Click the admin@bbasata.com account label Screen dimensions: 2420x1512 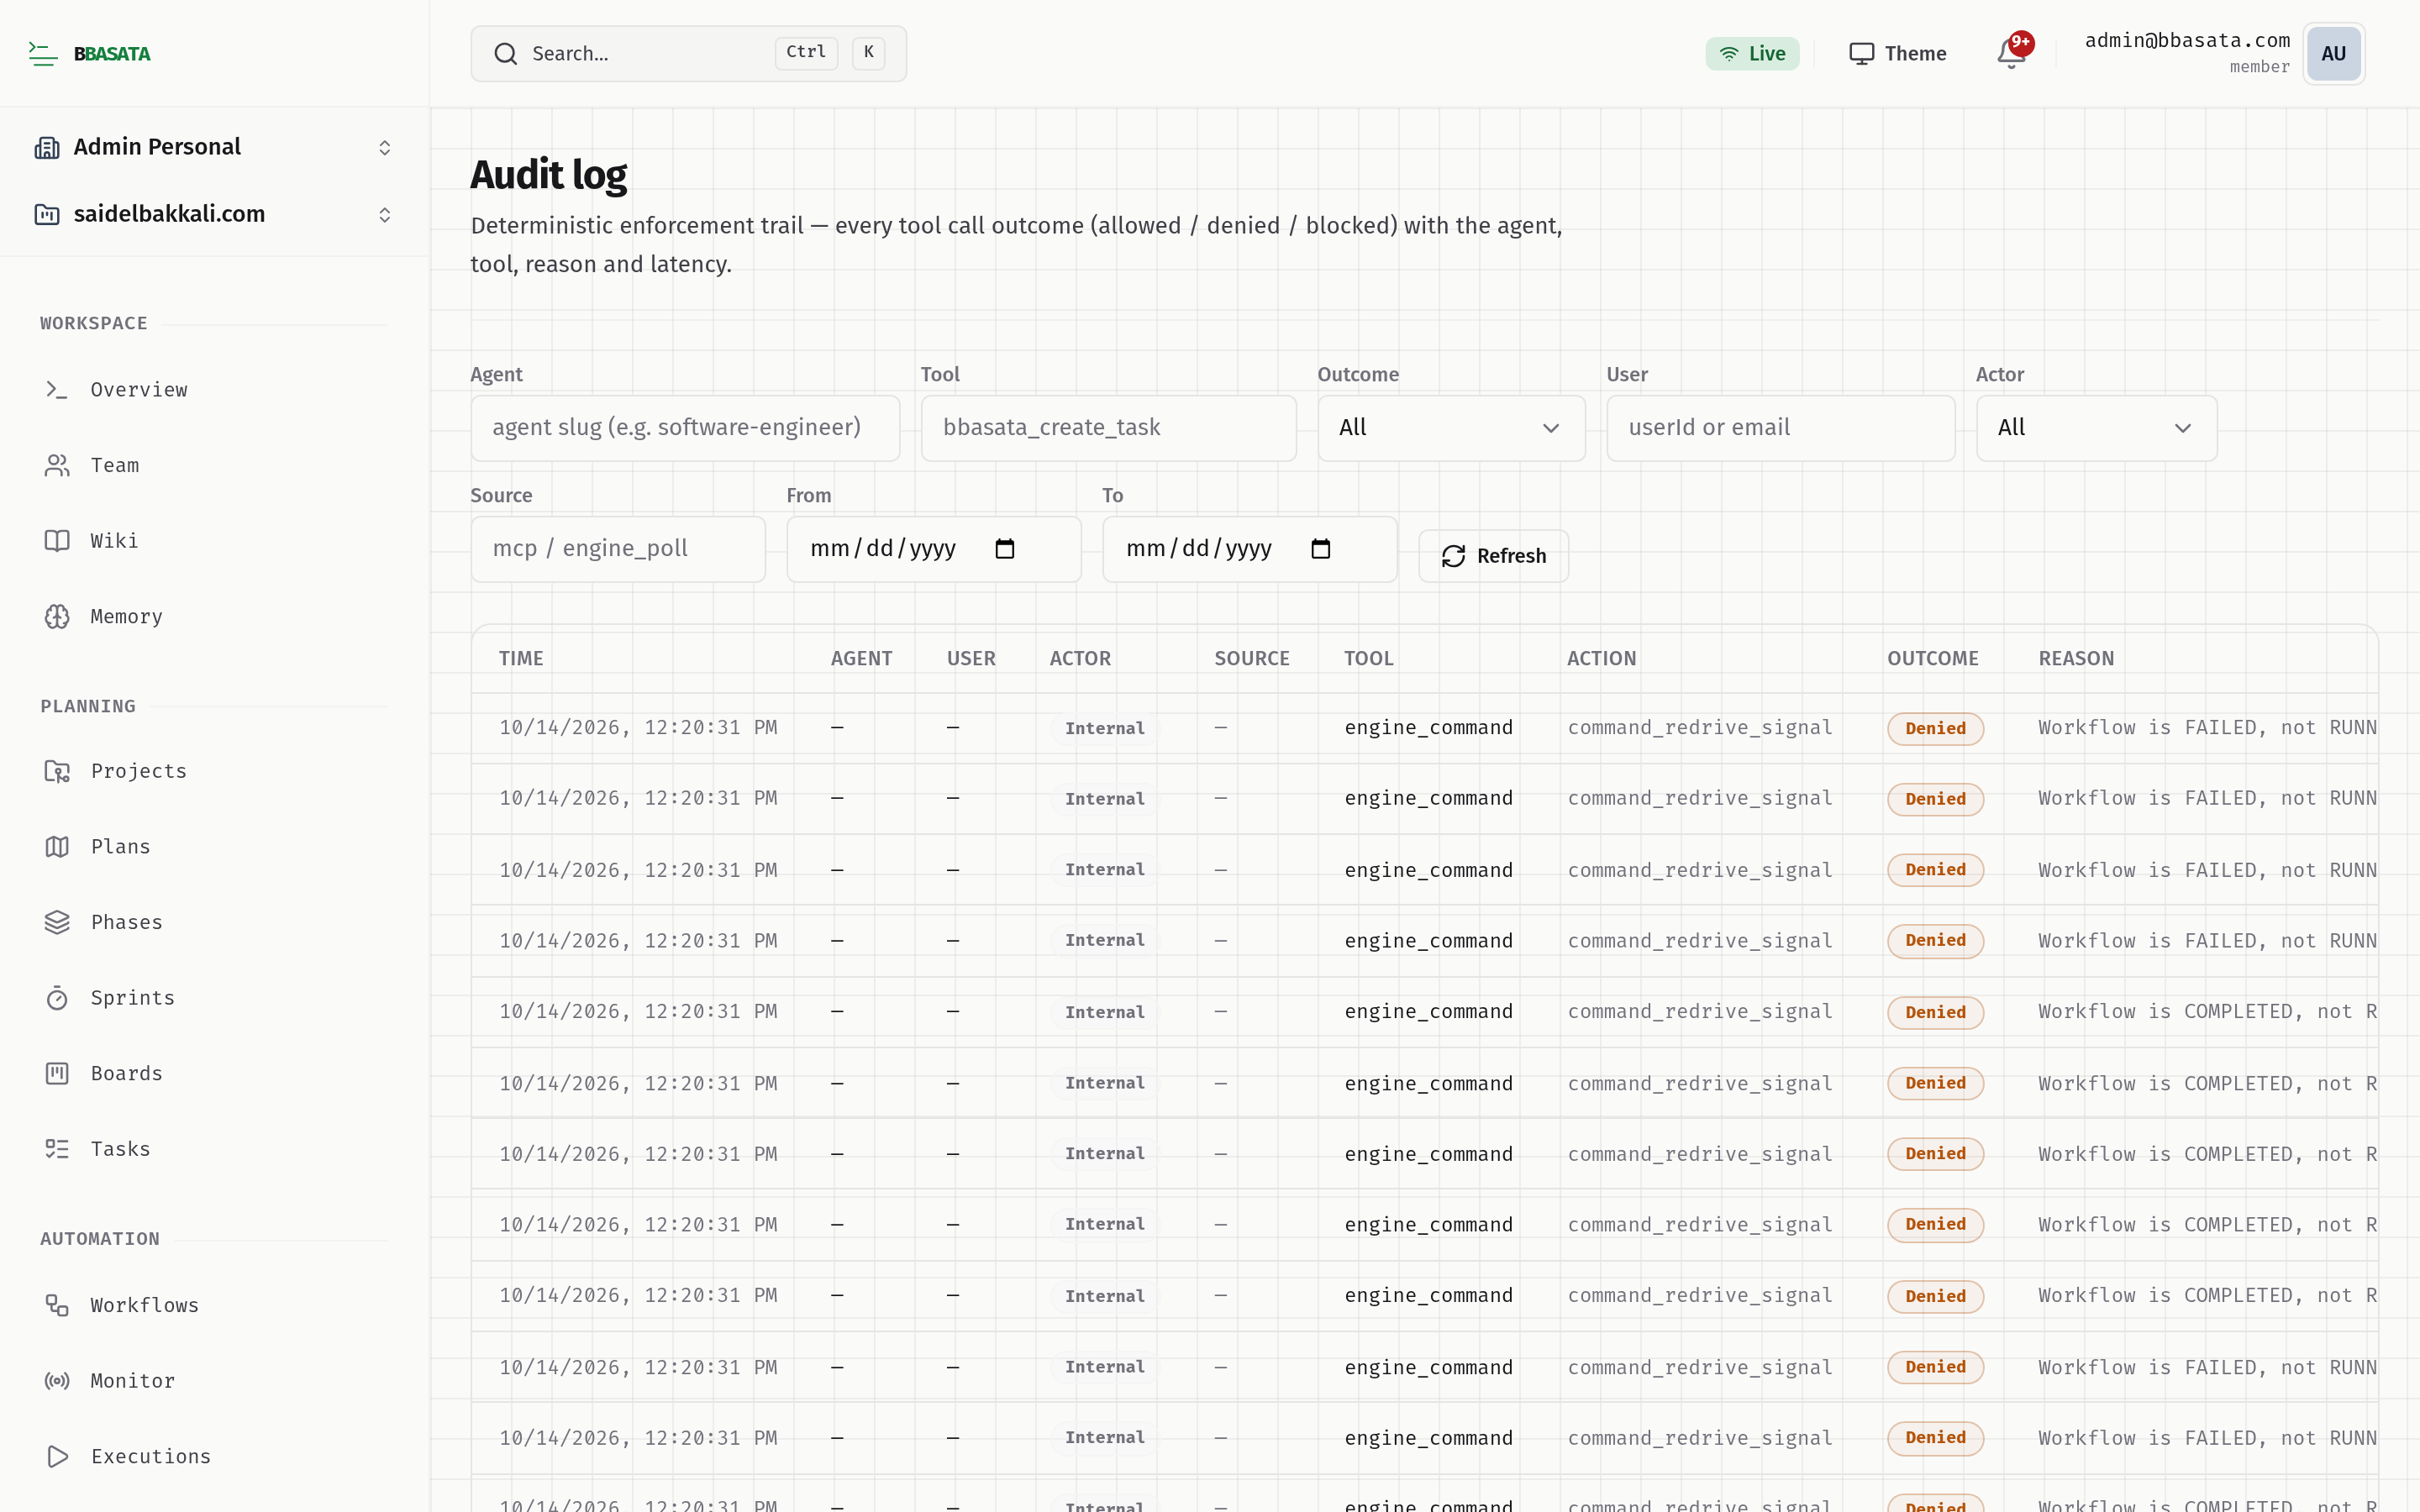tap(2187, 41)
